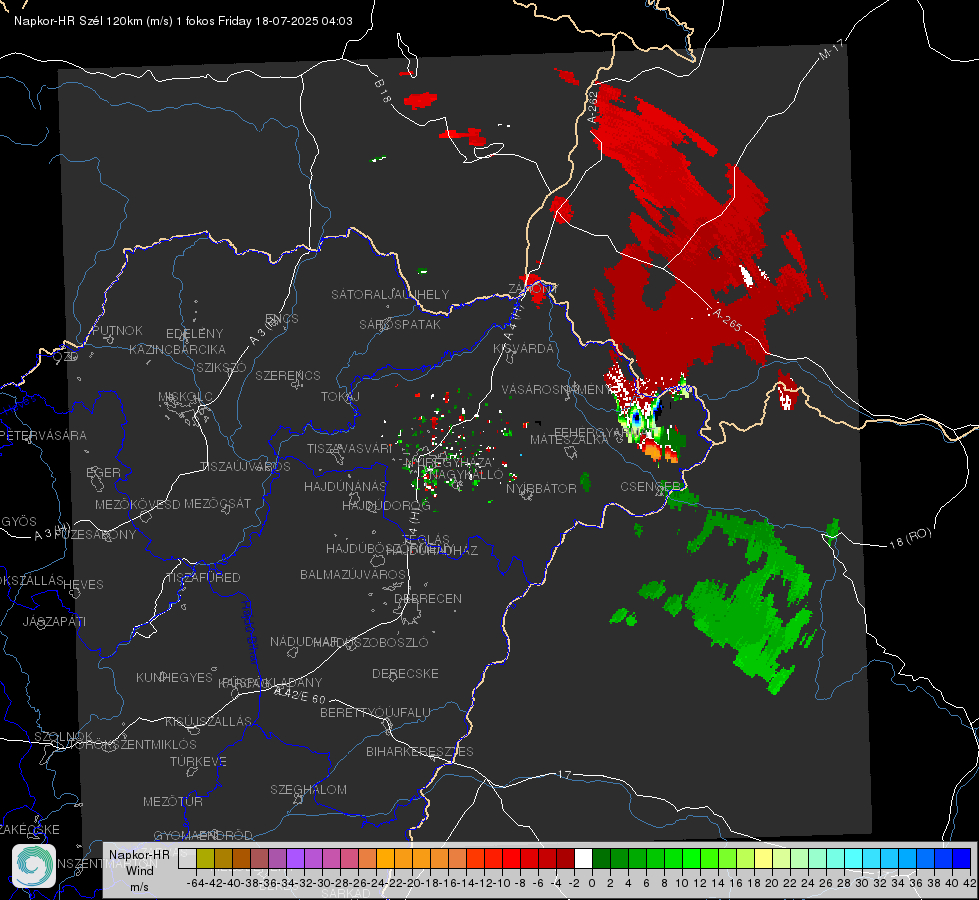This screenshot has width=979, height=900.
Task: Click the KAZINCBARCIKA town label
Action: 177,349
